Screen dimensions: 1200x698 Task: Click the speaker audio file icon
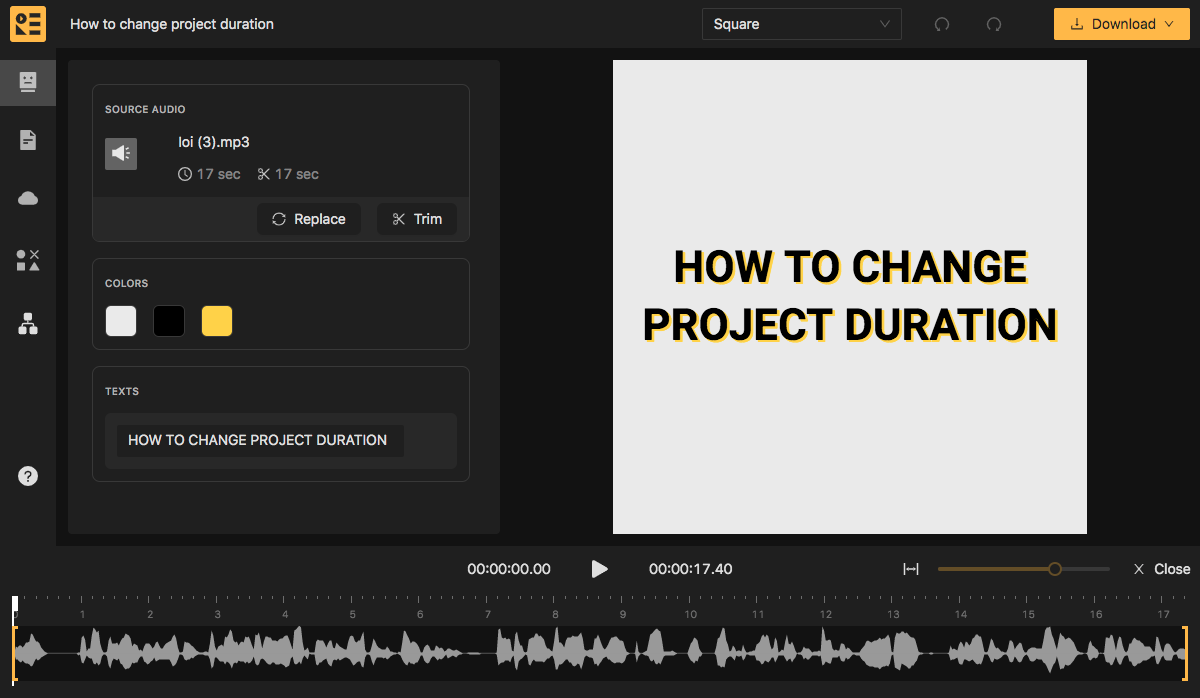pos(121,153)
